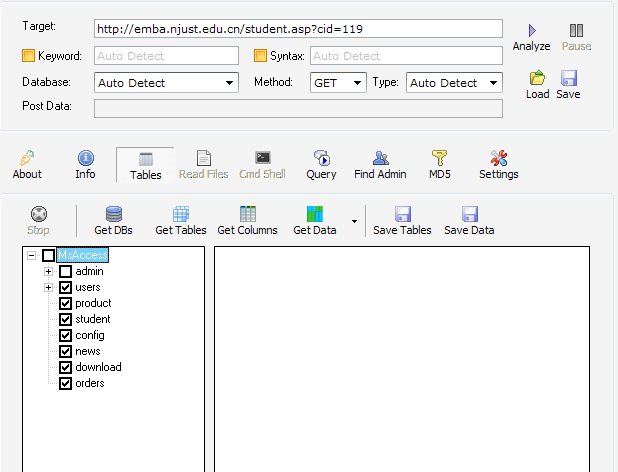Open the Info tab icon

86,158
